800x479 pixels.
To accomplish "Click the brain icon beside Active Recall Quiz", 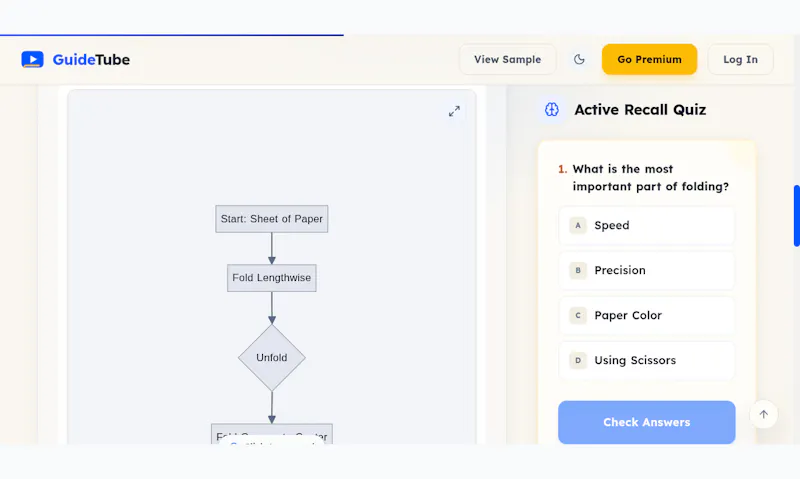I will tap(552, 109).
